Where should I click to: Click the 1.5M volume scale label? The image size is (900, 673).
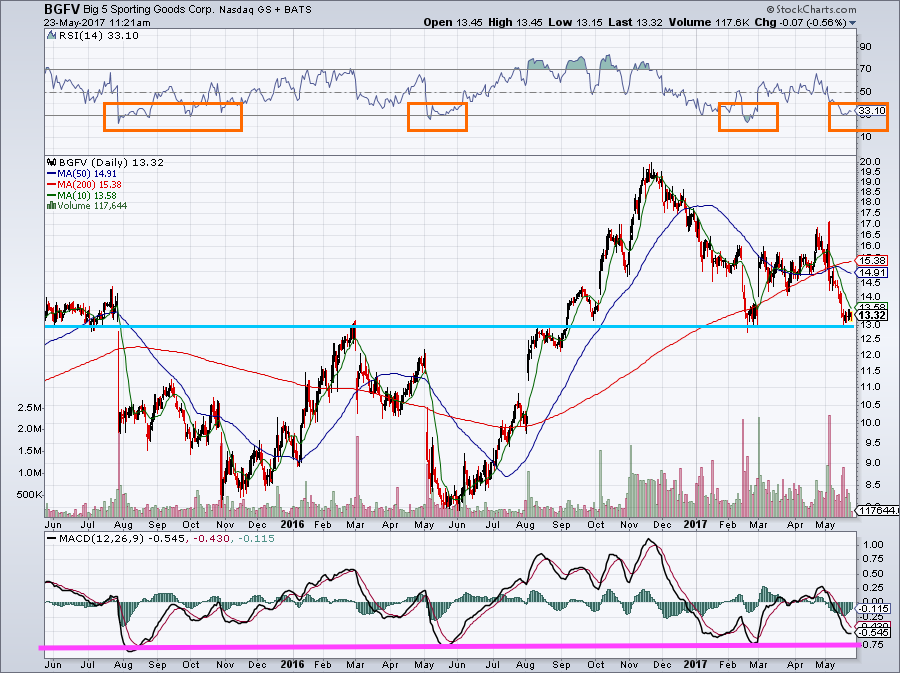[30, 451]
